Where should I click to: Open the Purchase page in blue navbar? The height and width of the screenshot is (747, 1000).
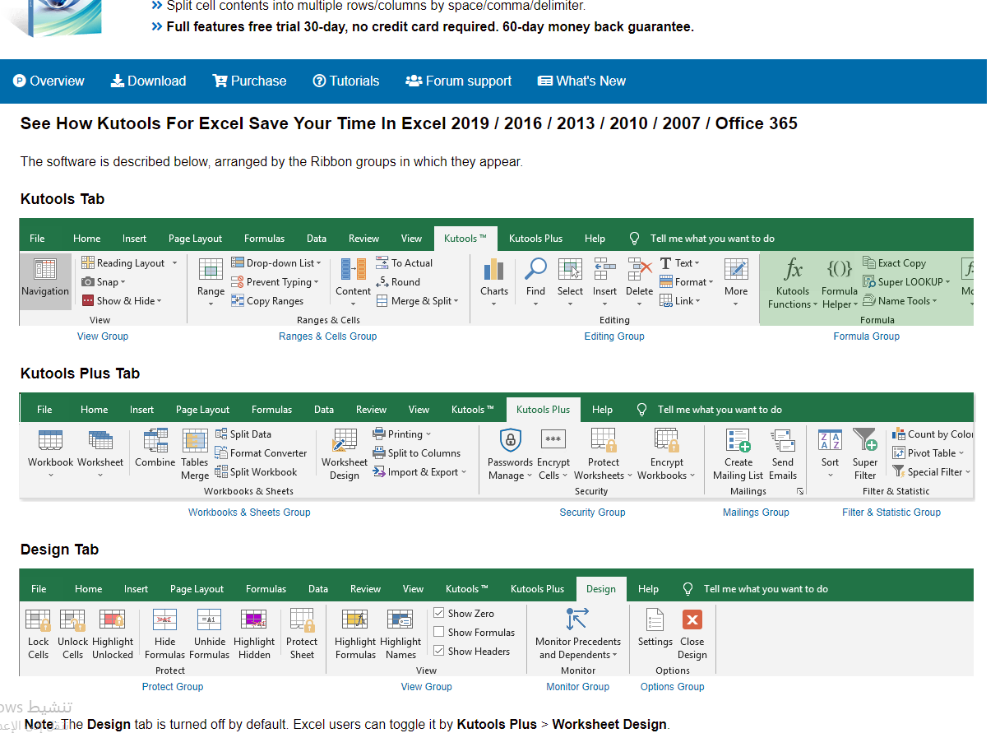coord(249,81)
